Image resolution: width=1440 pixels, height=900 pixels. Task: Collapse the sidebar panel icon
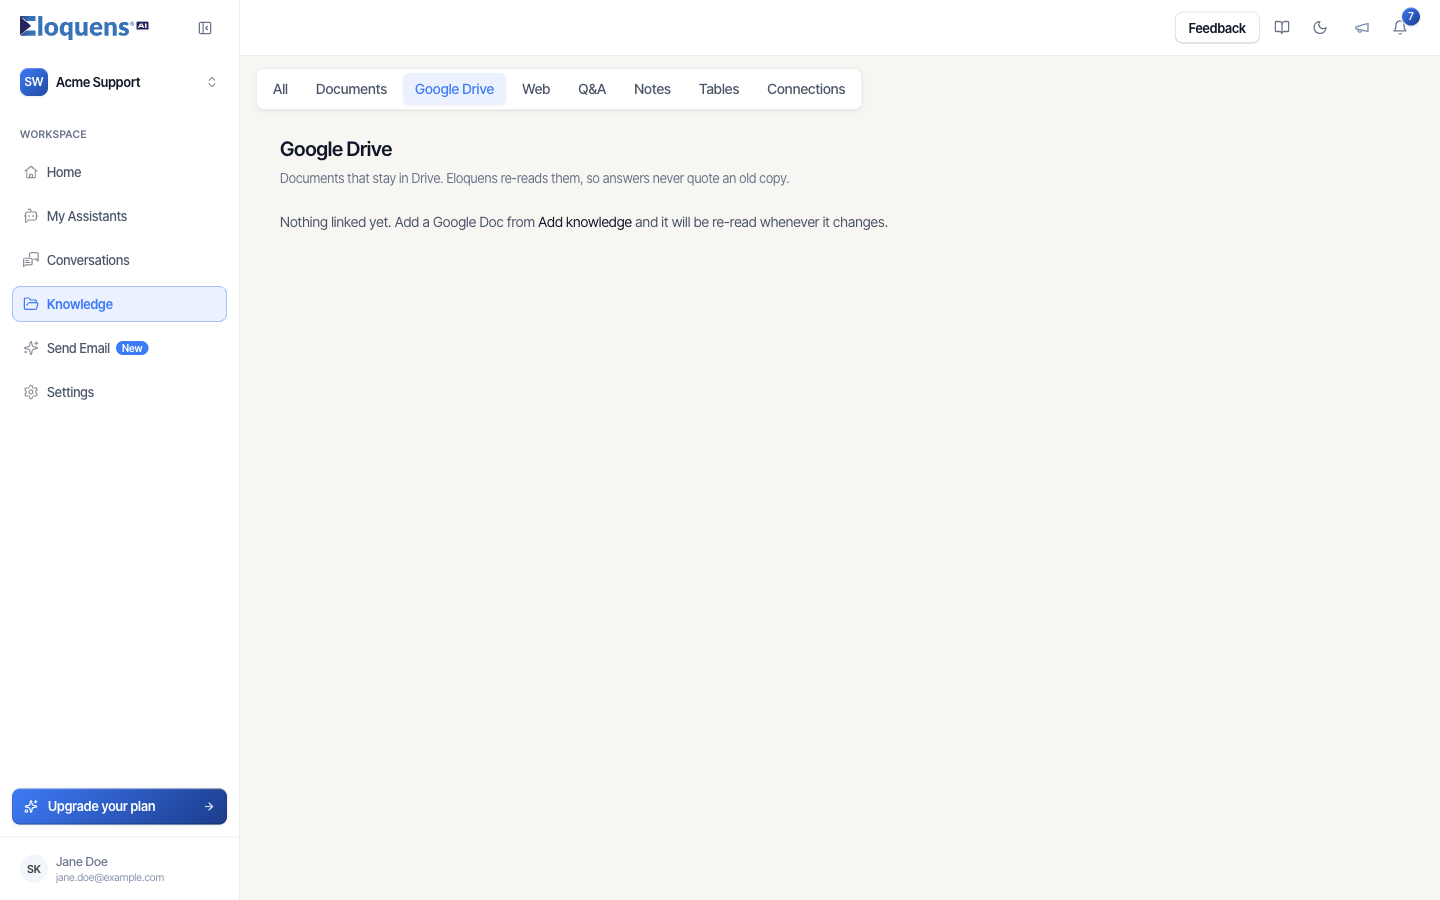tap(205, 28)
